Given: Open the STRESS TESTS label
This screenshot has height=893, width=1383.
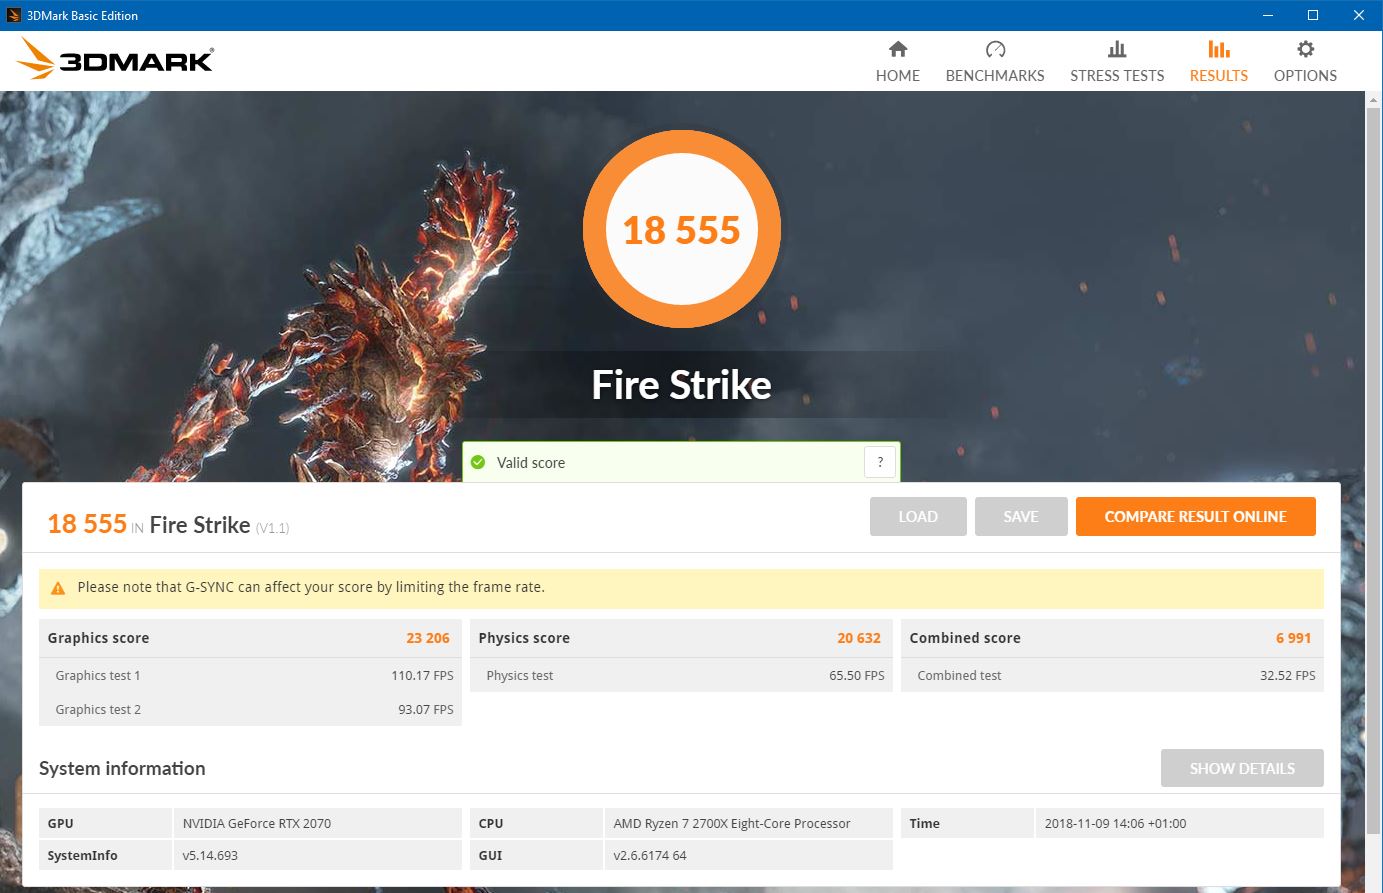Looking at the screenshot, I should pyautogui.click(x=1117, y=76).
